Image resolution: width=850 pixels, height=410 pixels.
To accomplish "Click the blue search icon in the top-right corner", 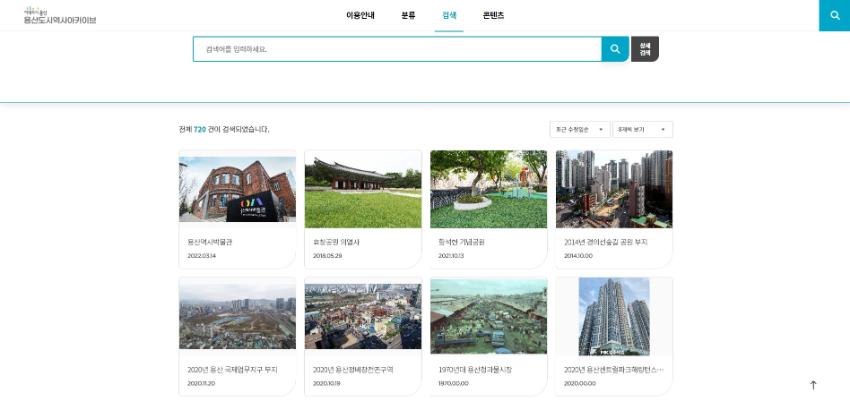I will (x=834, y=16).
